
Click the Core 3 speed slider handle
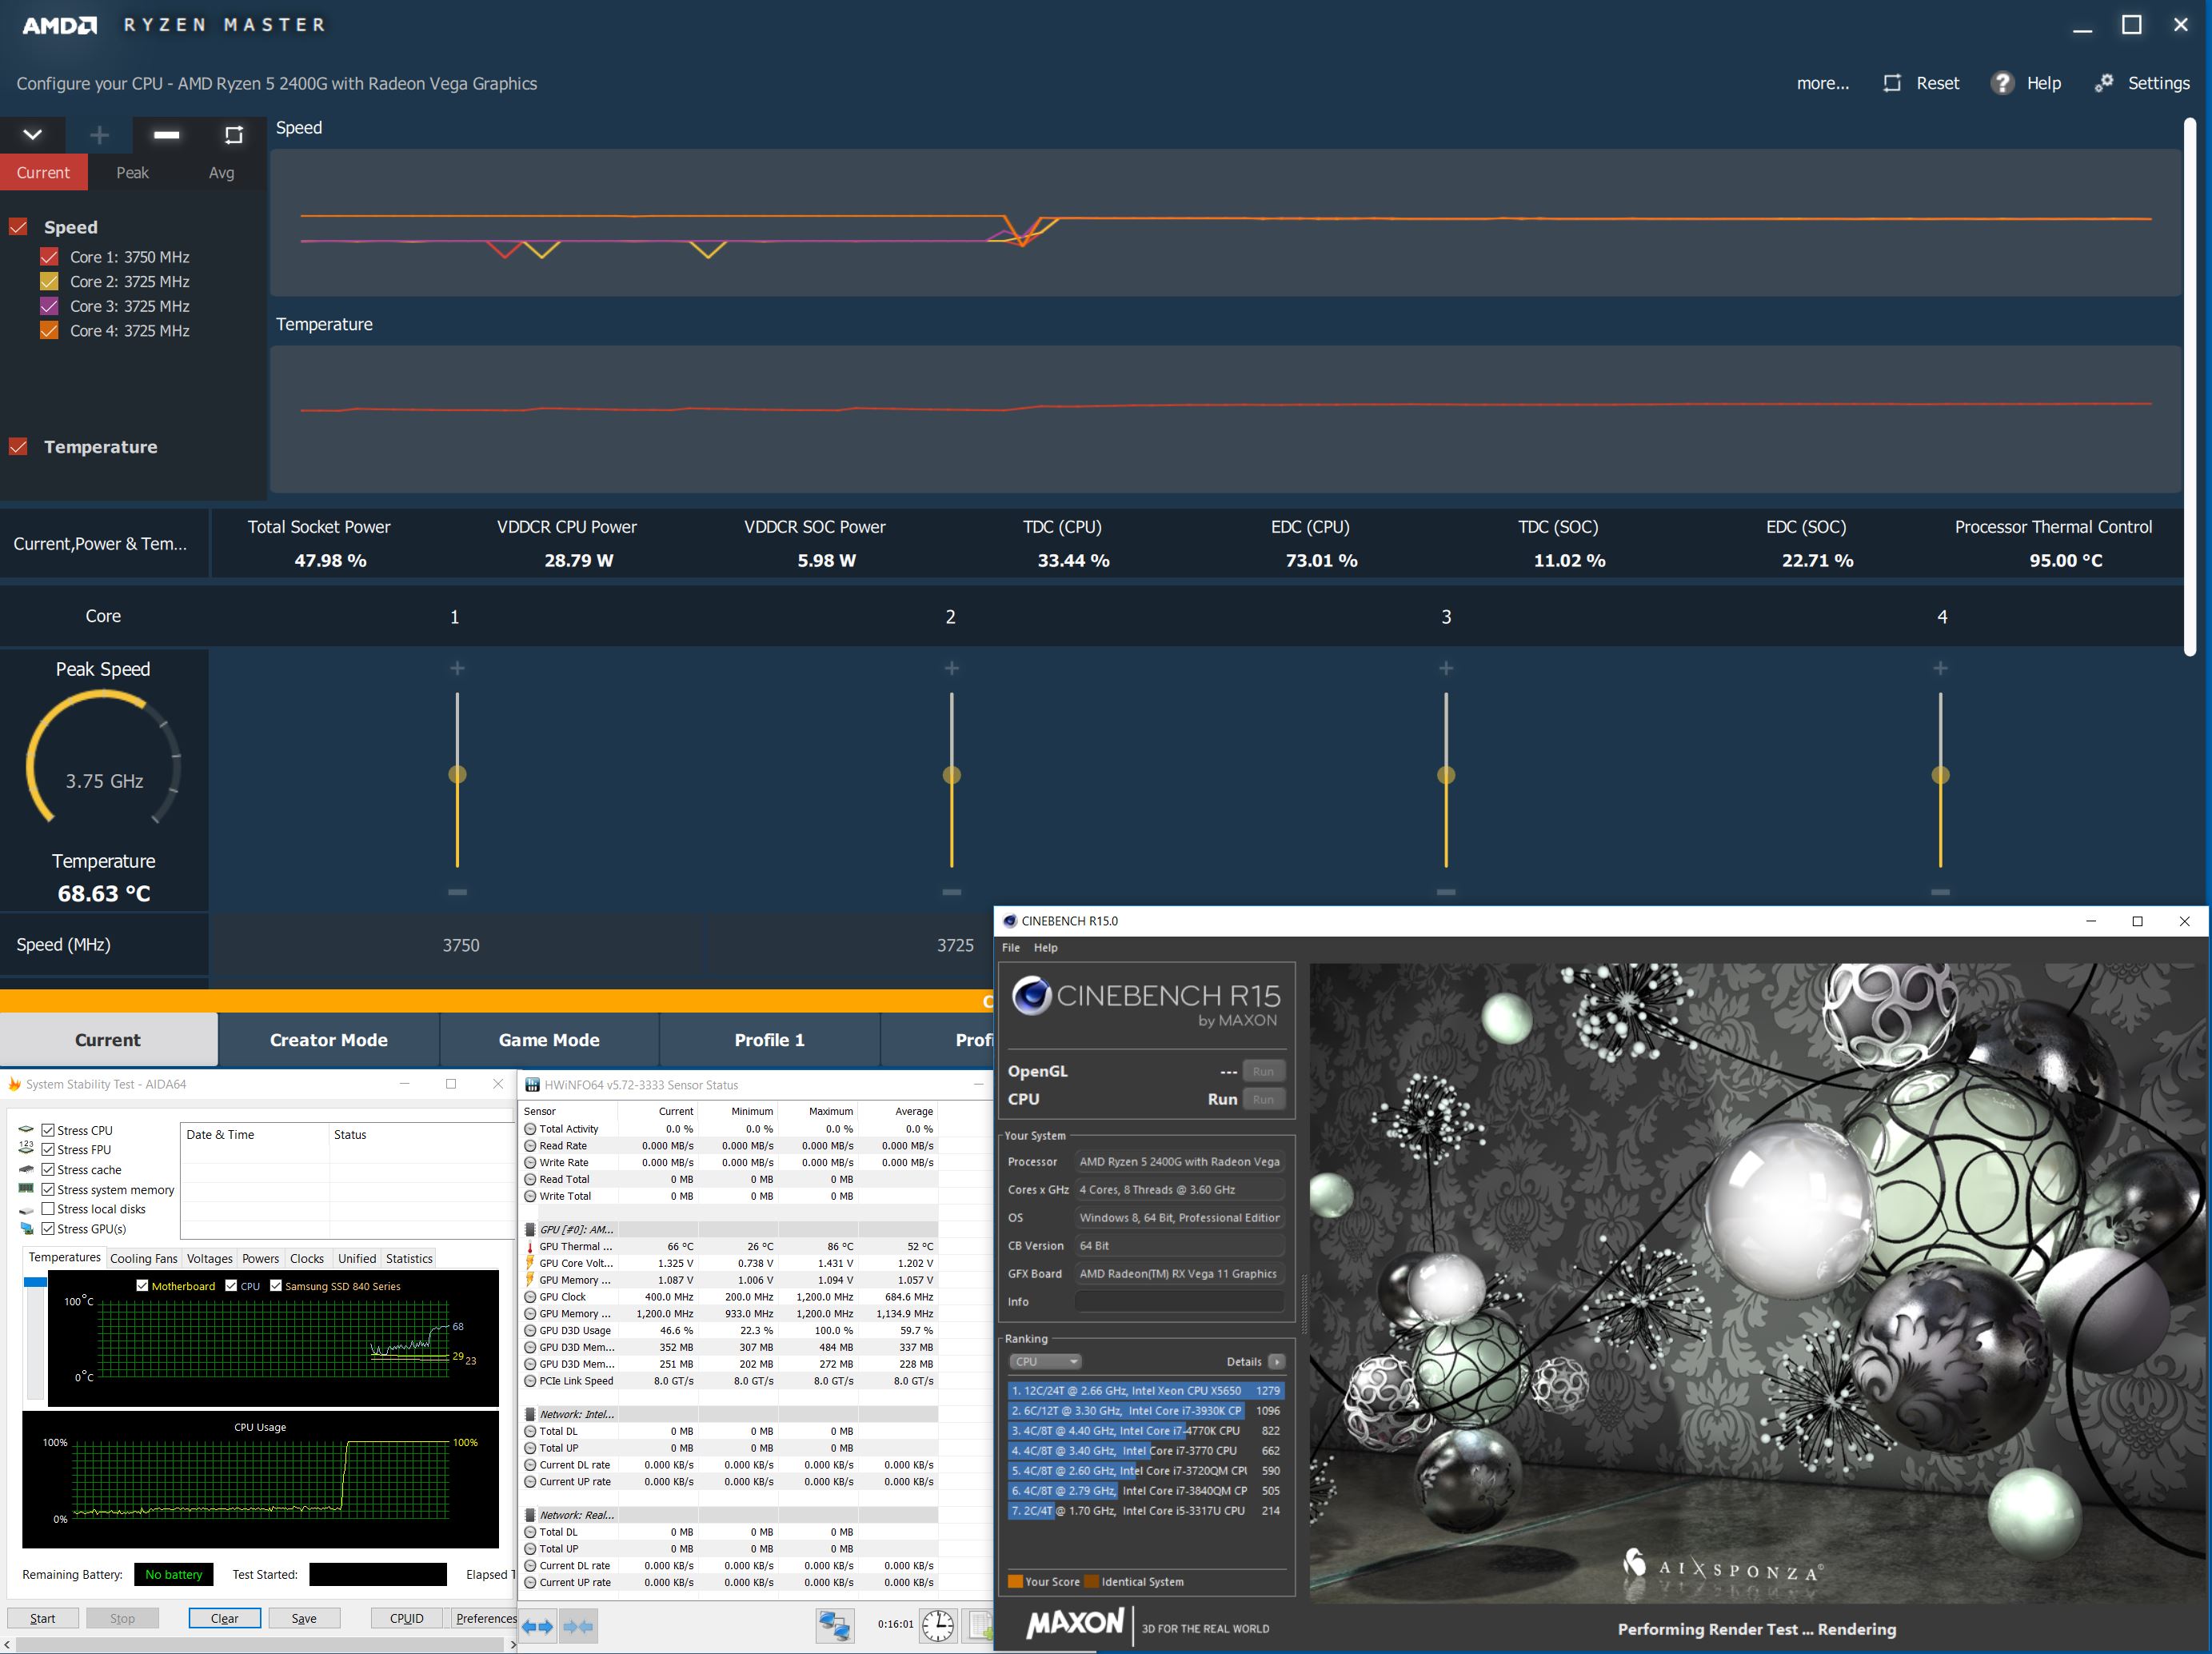tap(1446, 775)
